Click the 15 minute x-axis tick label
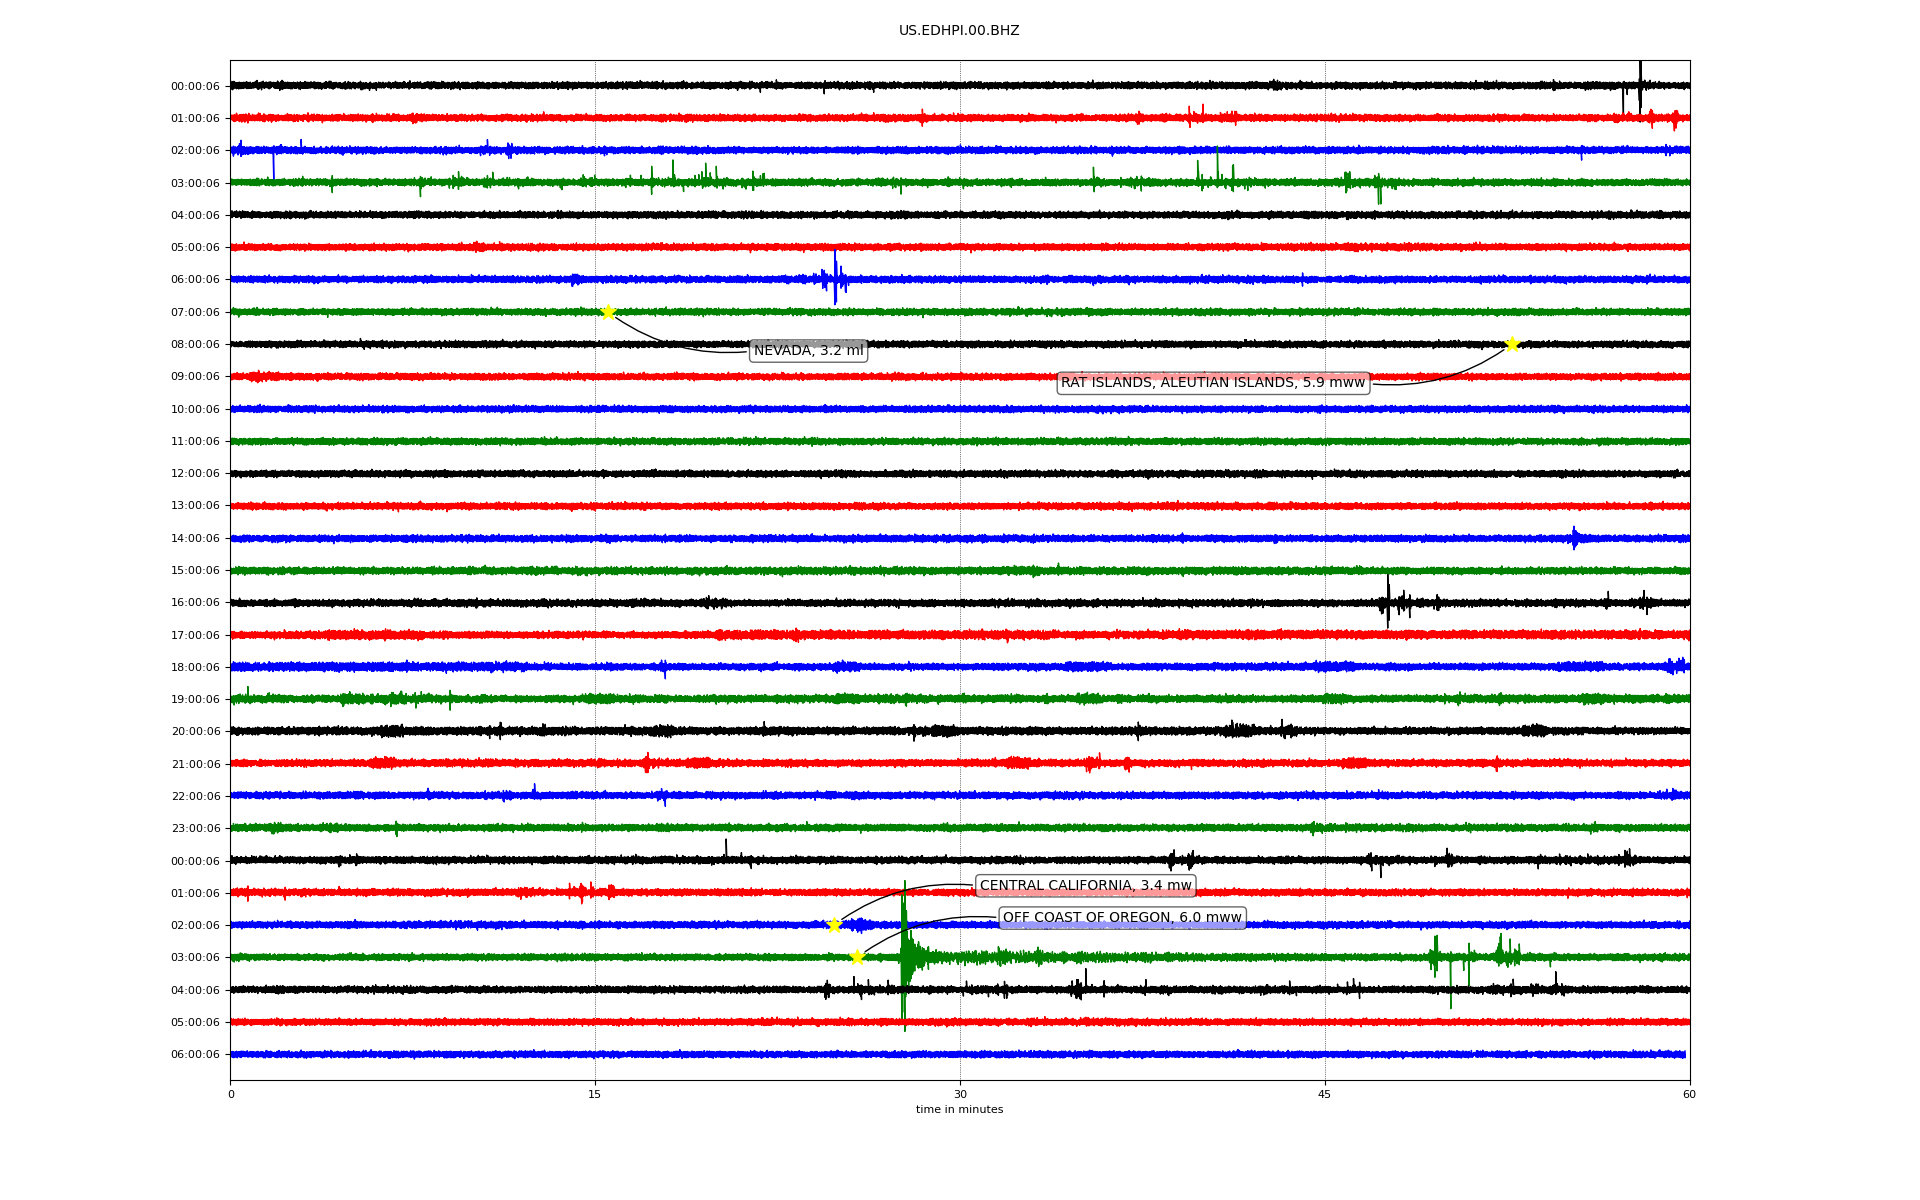Image resolution: width=1920 pixels, height=1200 pixels. coord(595,1094)
